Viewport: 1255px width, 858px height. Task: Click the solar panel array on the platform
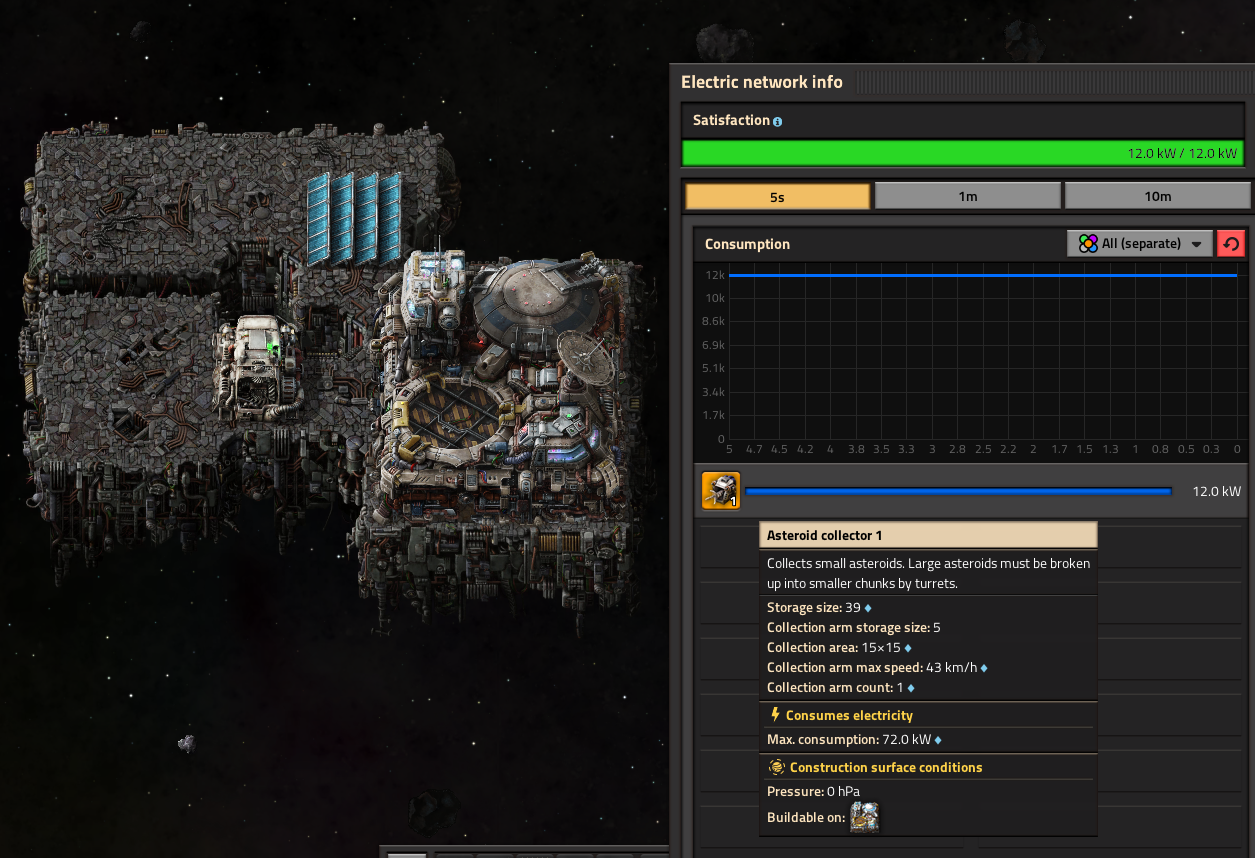[x=354, y=217]
